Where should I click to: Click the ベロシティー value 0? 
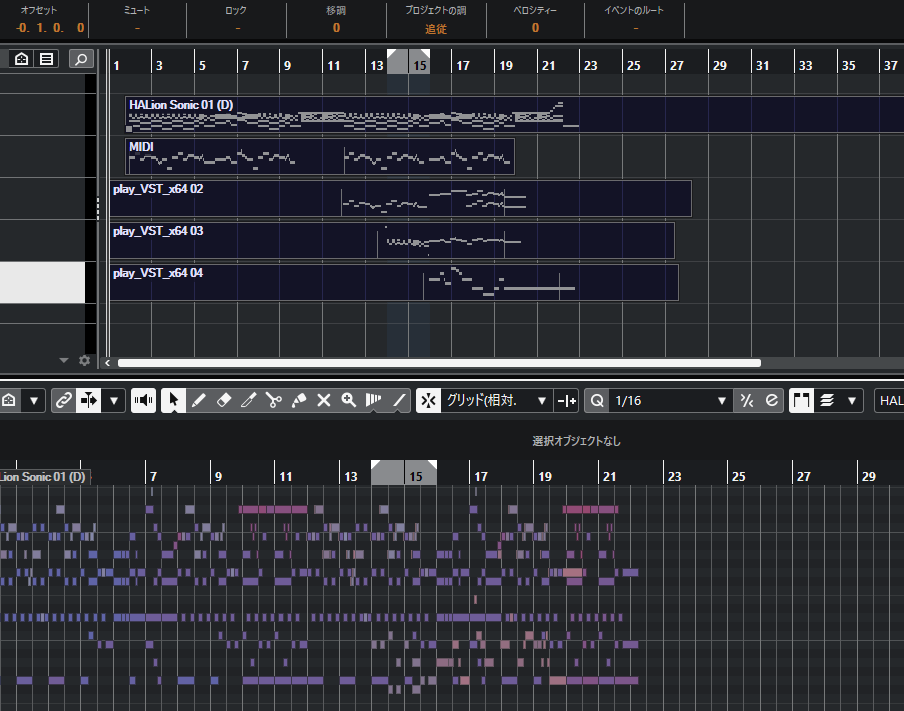[x=536, y=28]
